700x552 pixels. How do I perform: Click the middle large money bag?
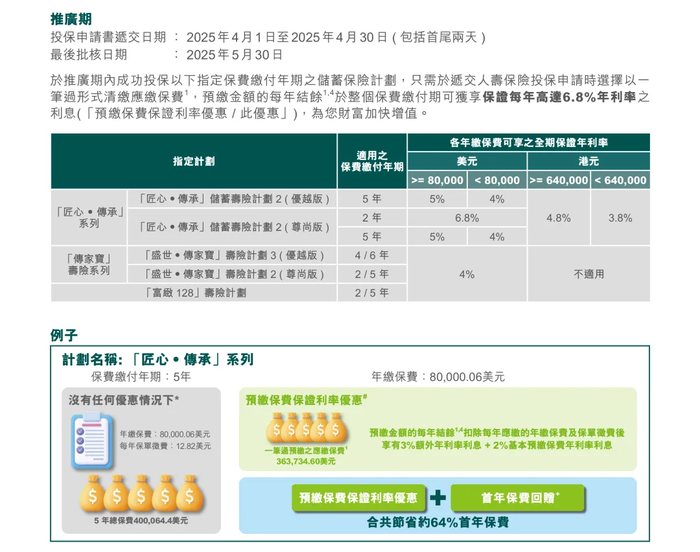coord(141,493)
